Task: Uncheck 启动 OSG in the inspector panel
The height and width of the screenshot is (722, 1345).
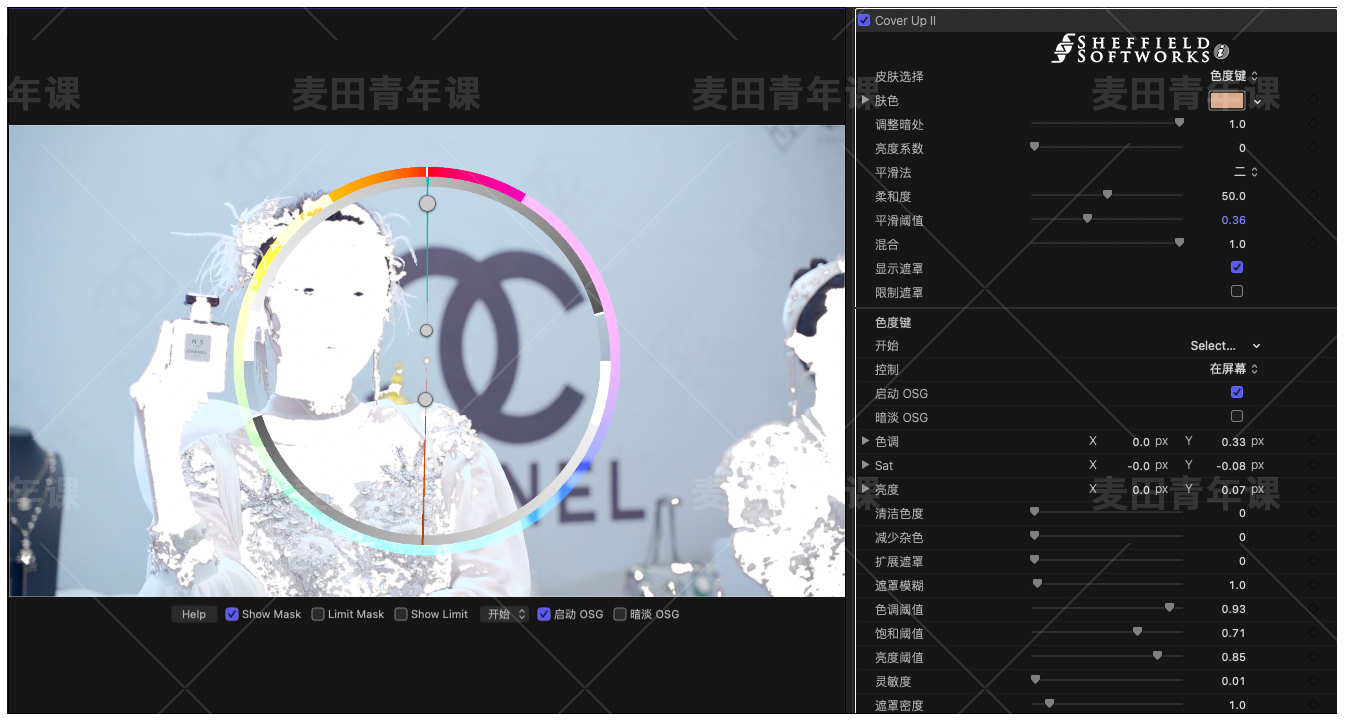Action: click(1237, 392)
